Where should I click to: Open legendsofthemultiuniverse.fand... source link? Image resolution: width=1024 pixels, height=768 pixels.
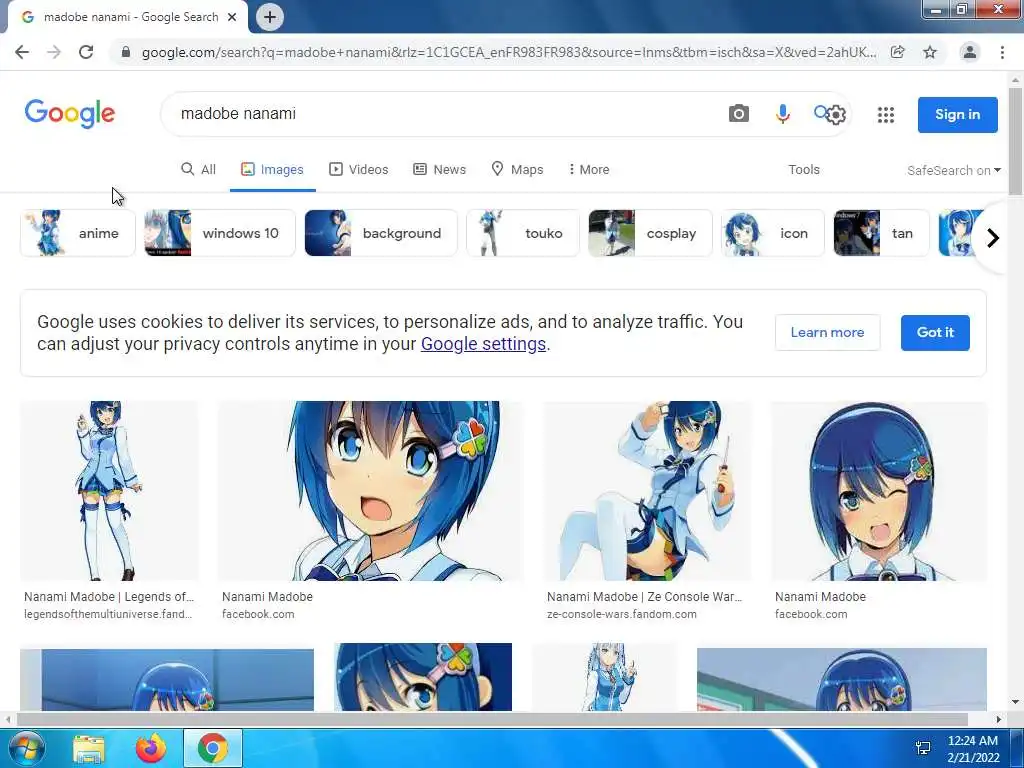tap(108, 615)
